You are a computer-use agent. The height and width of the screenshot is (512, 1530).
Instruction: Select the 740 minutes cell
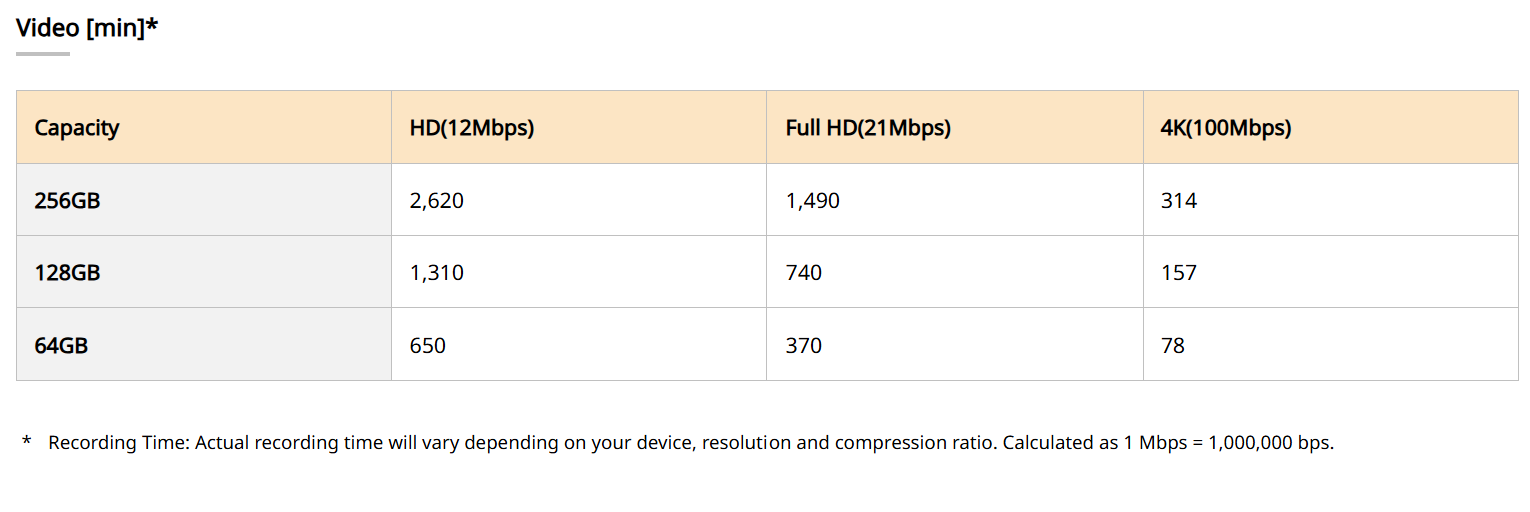(804, 273)
